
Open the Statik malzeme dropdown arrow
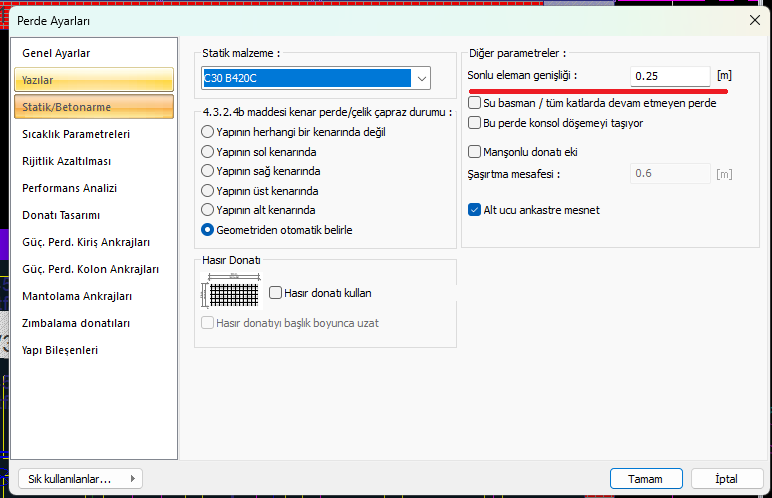tap(421, 78)
